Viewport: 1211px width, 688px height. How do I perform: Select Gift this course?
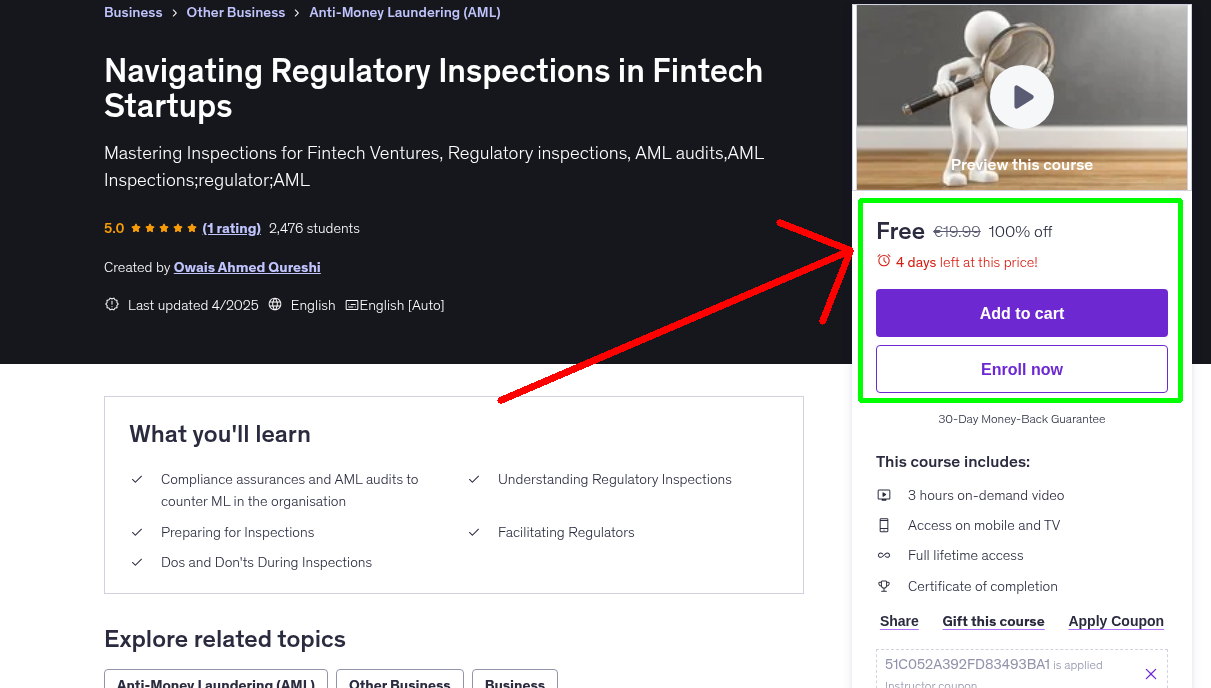[993, 621]
